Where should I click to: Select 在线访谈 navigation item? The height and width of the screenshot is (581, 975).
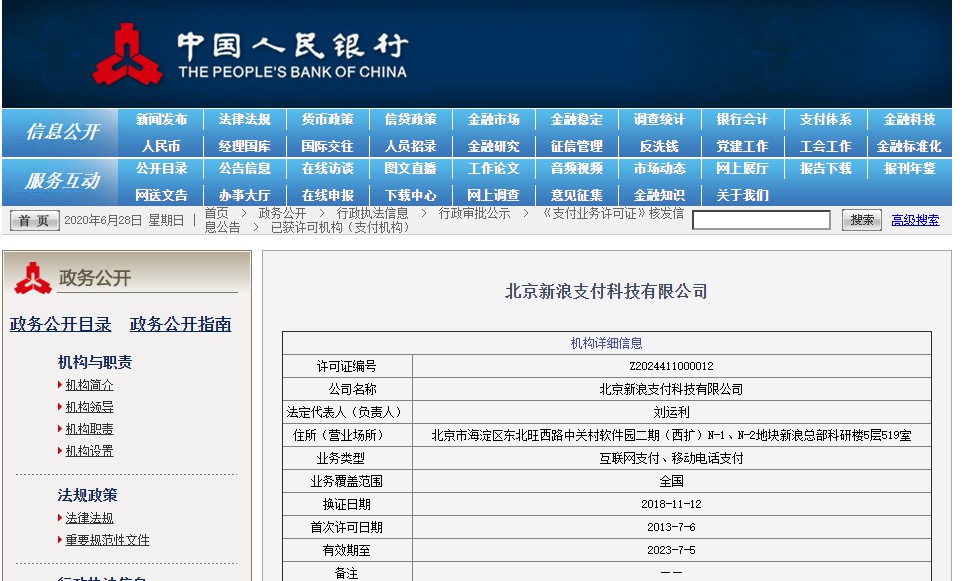tap(327, 169)
